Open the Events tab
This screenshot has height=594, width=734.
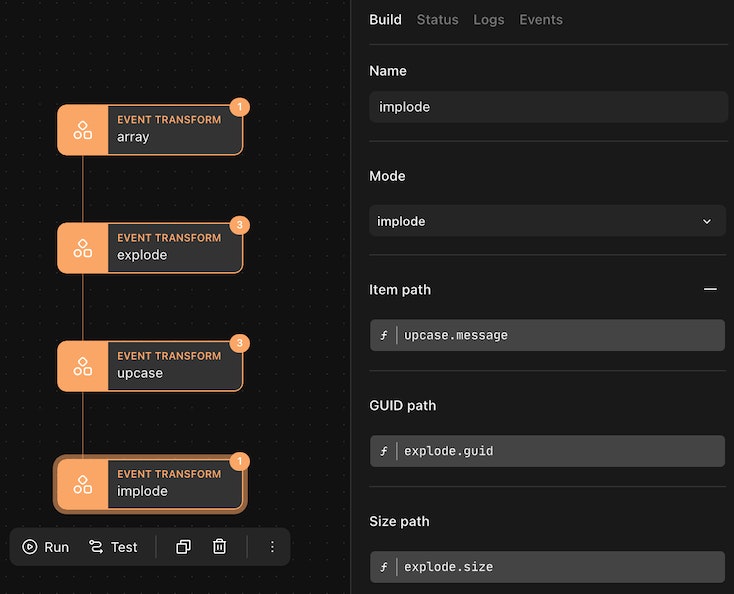[x=541, y=20]
